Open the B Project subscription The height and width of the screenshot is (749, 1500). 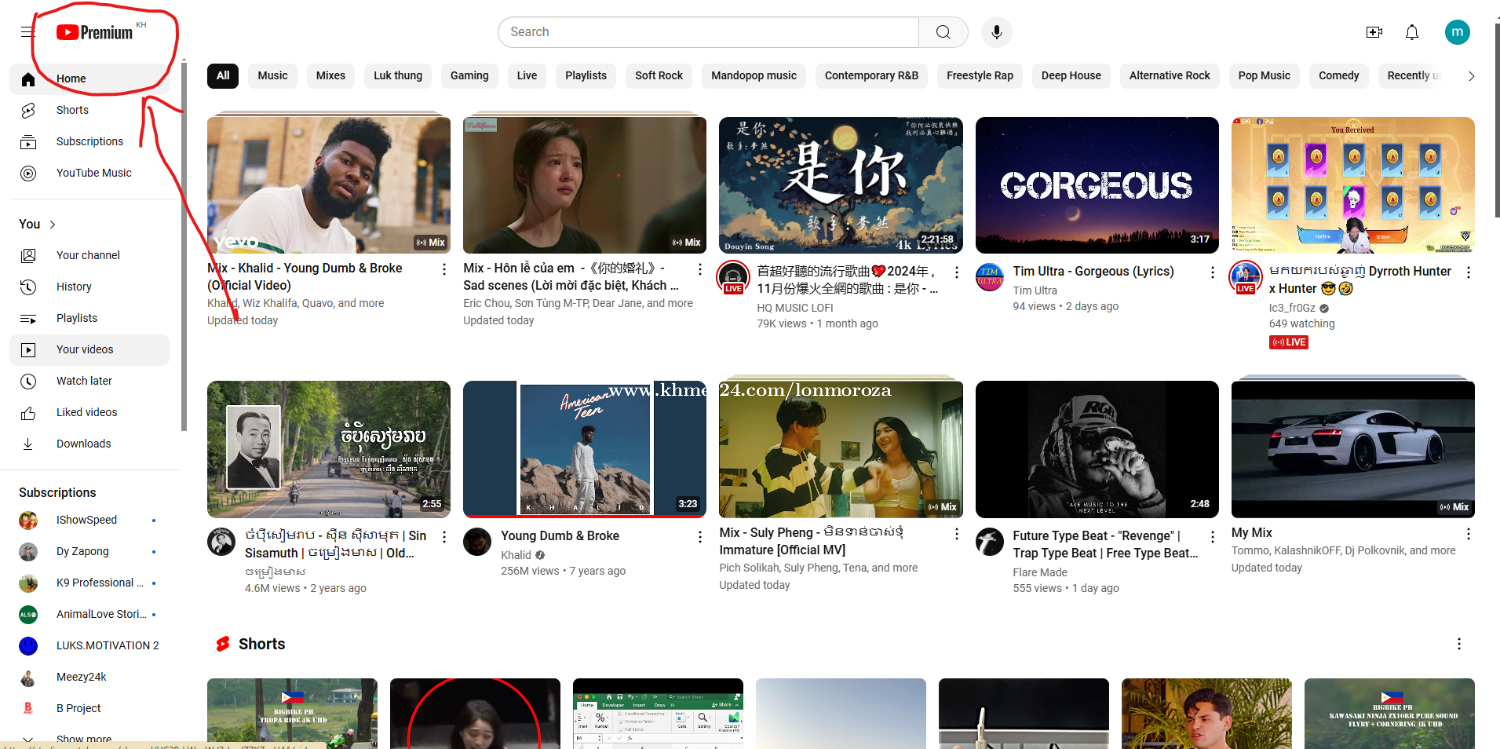click(x=89, y=708)
